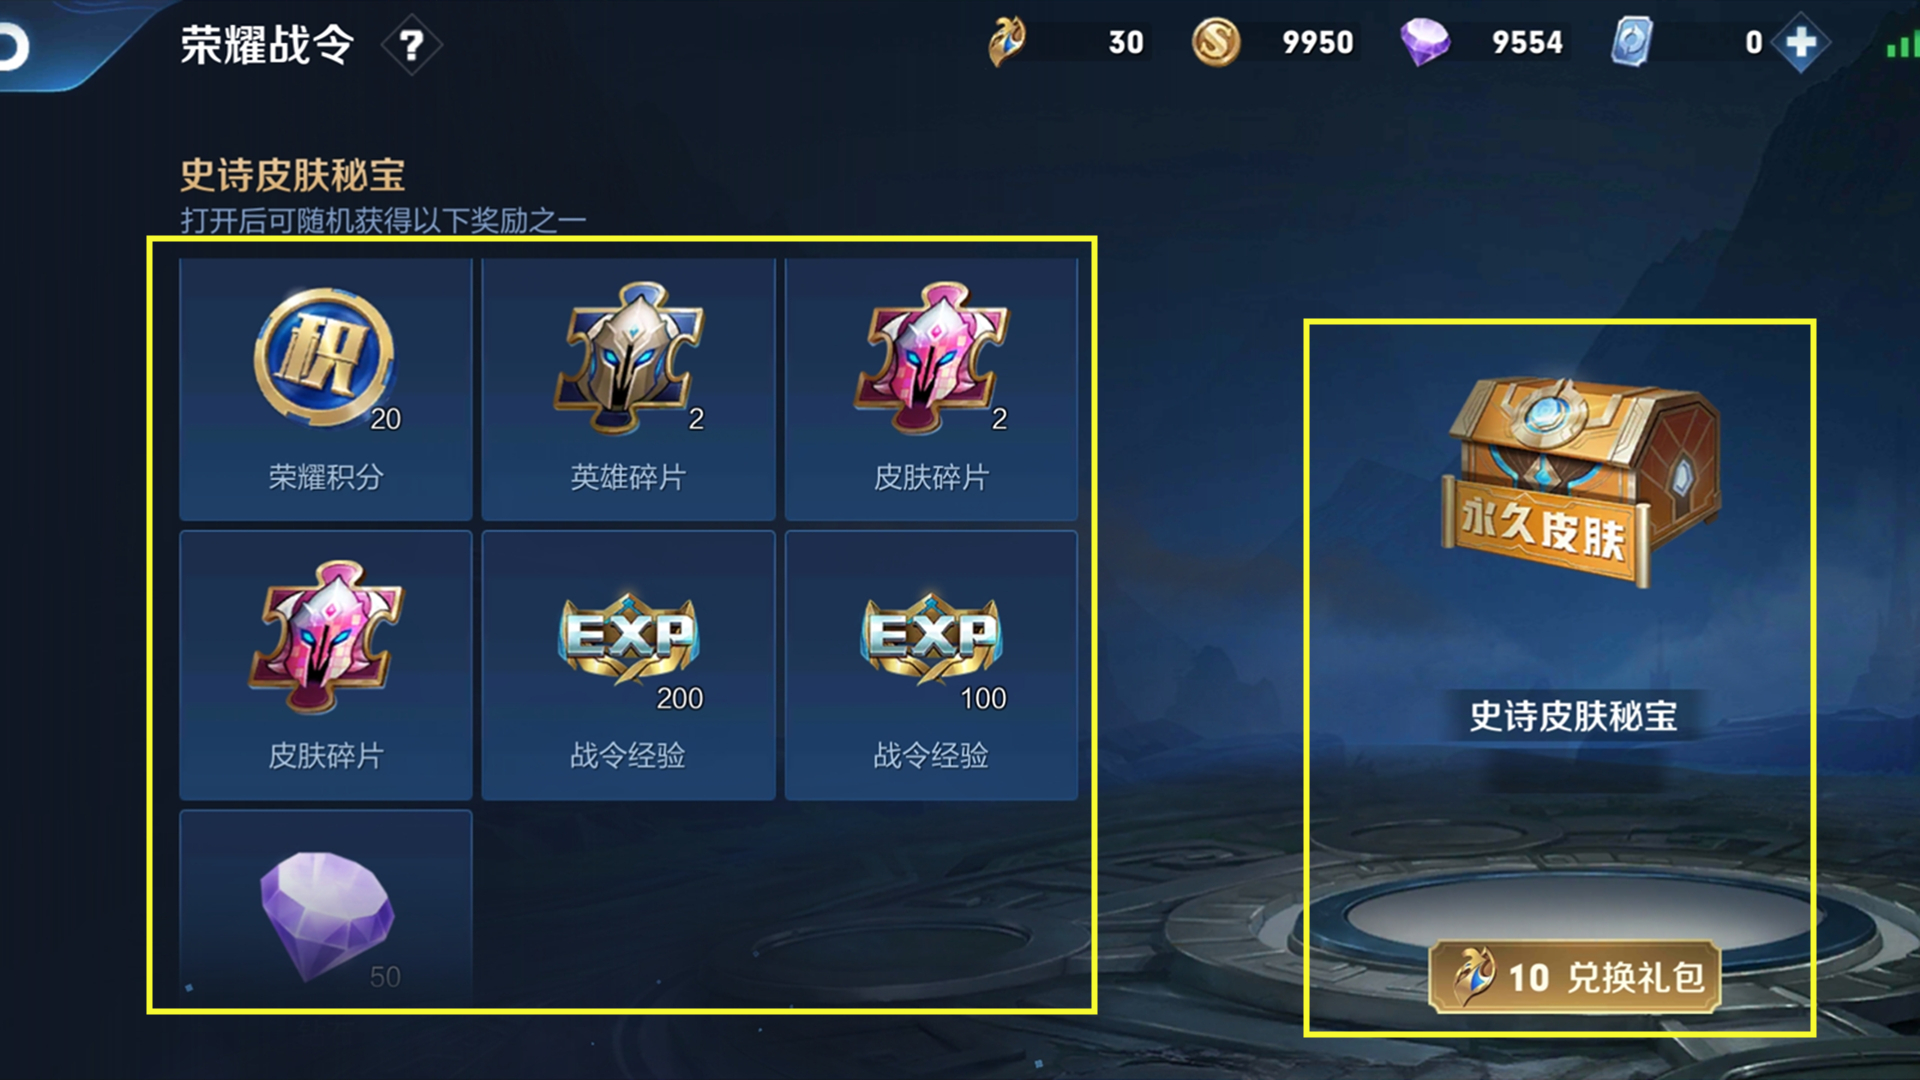Click the purple diamond currency icon
Image resolution: width=1920 pixels, height=1080 pixels.
pos(1425,43)
